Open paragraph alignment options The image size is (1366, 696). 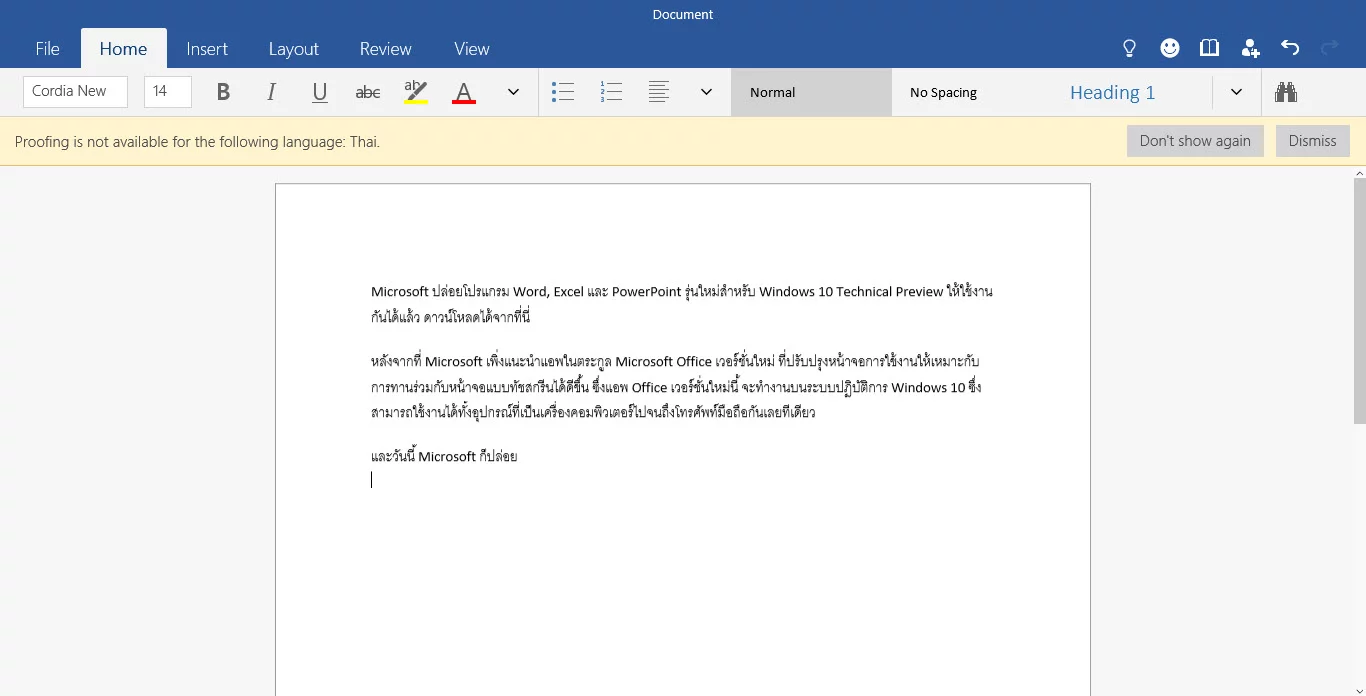coord(659,92)
